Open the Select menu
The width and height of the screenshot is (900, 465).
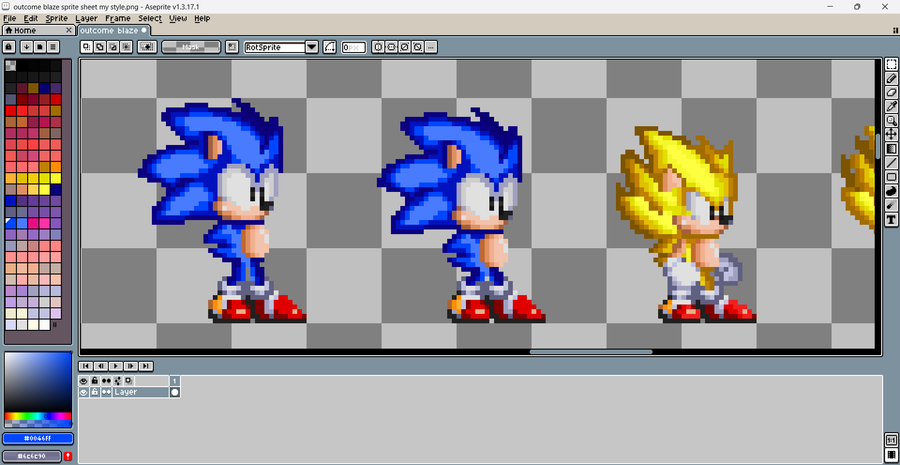(150, 18)
